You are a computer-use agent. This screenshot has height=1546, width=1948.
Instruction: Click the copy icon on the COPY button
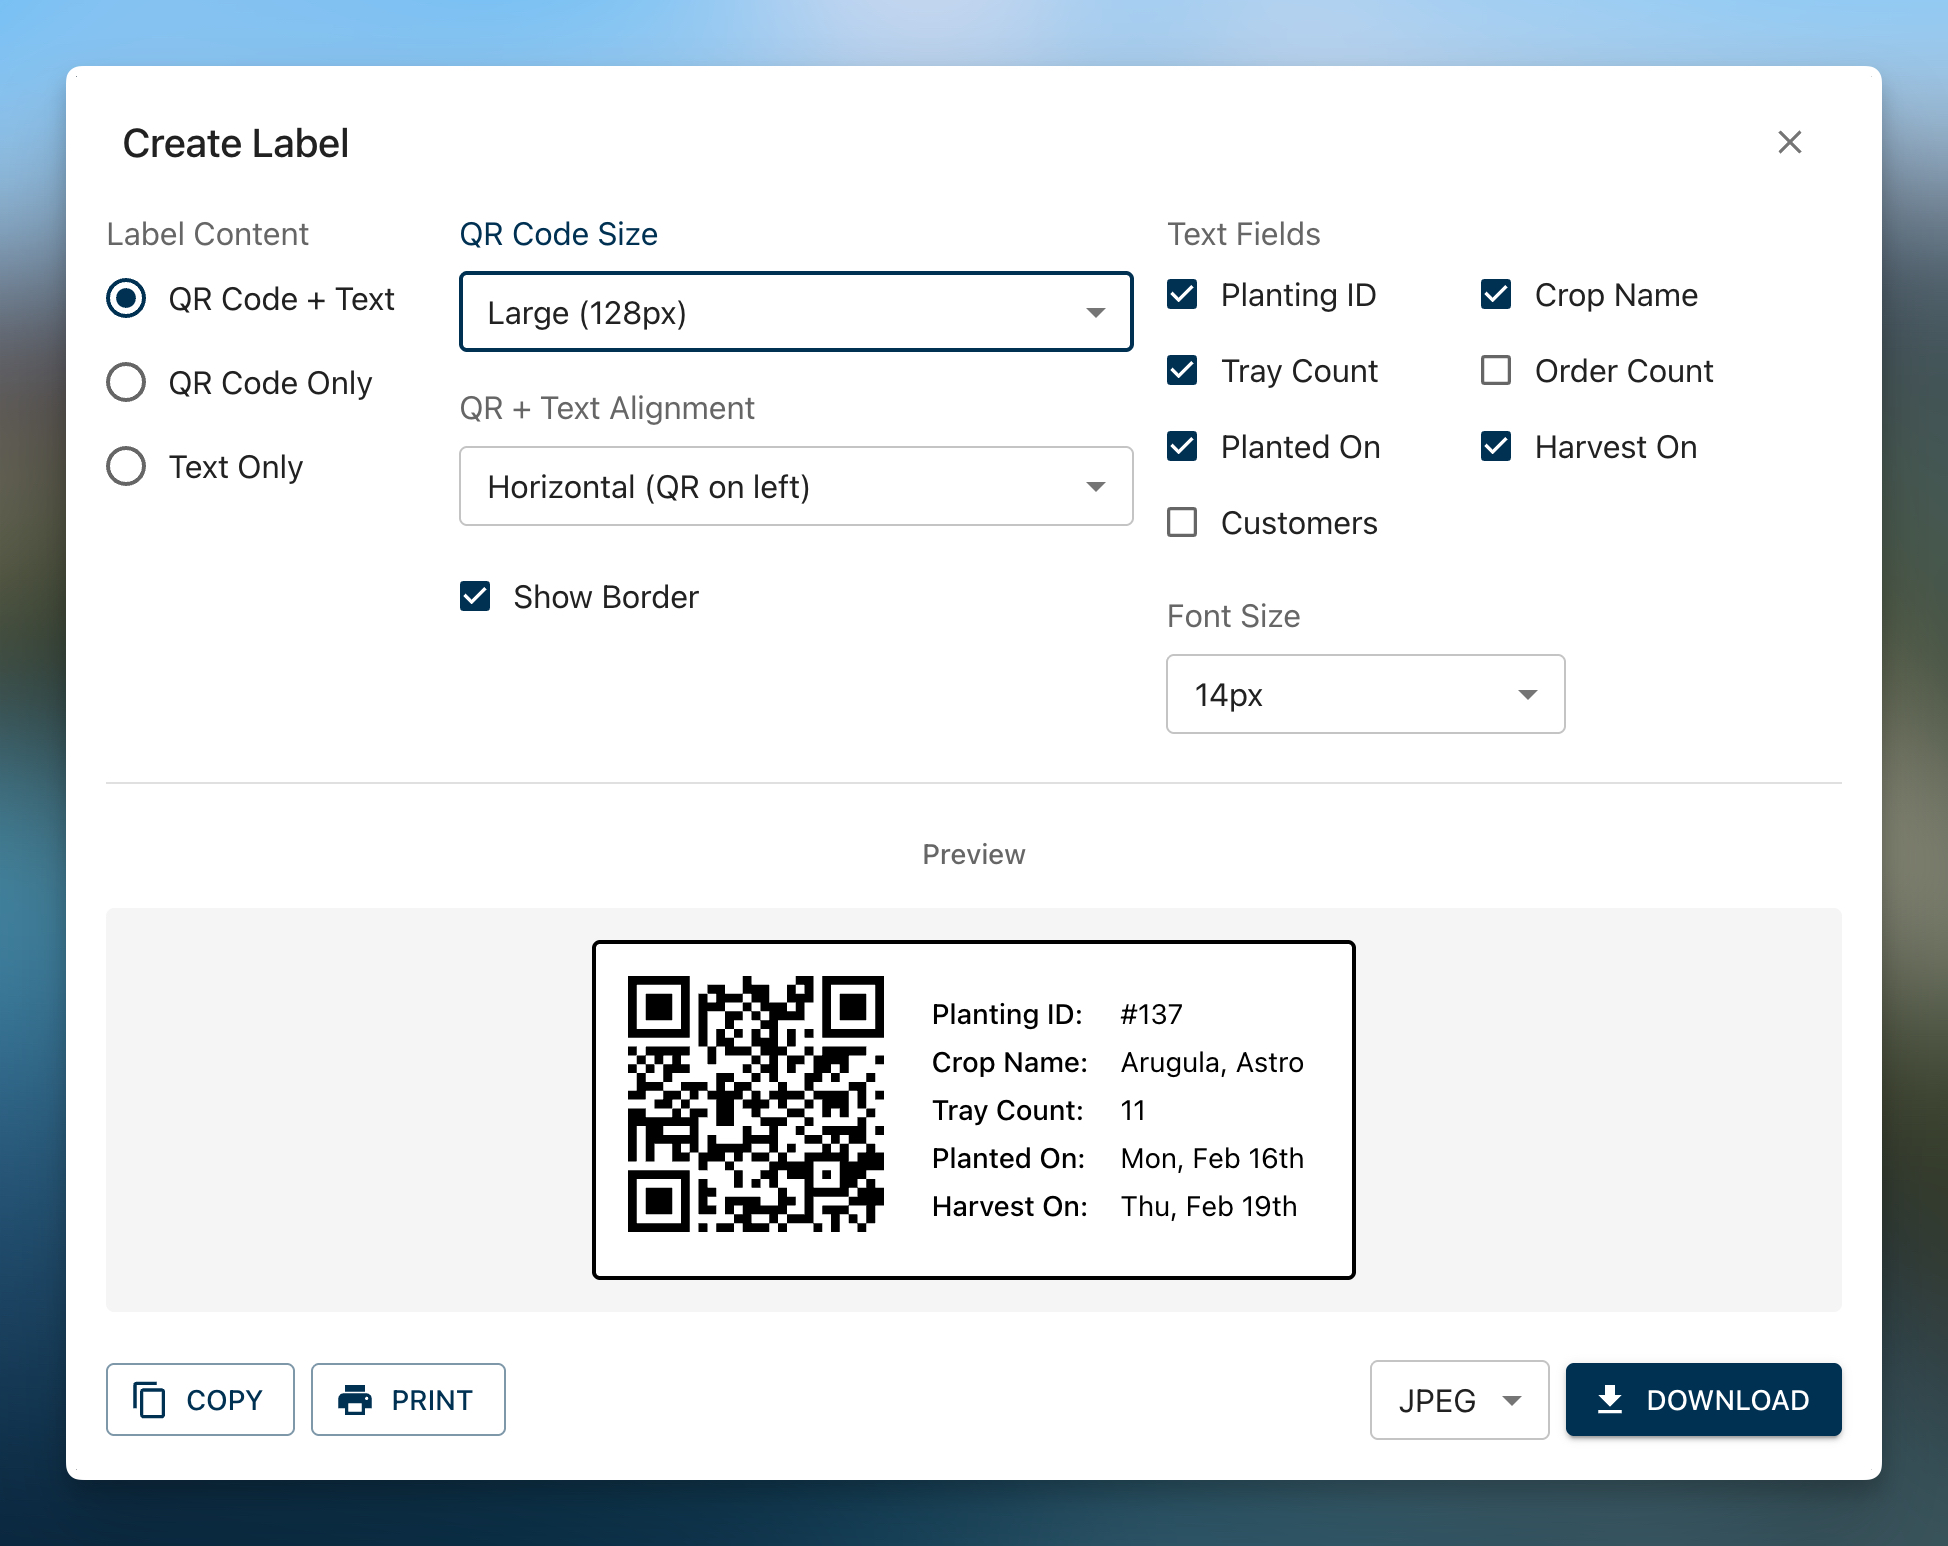pos(150,1399)
